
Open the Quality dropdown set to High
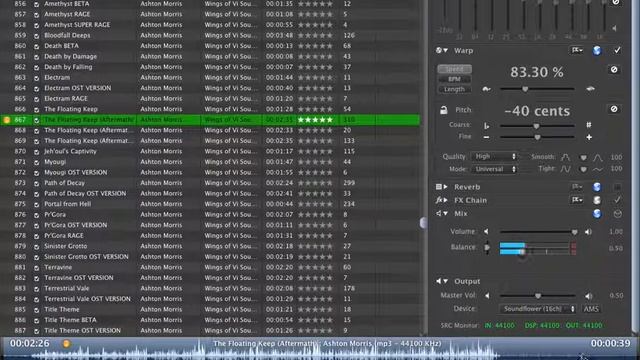495,156
